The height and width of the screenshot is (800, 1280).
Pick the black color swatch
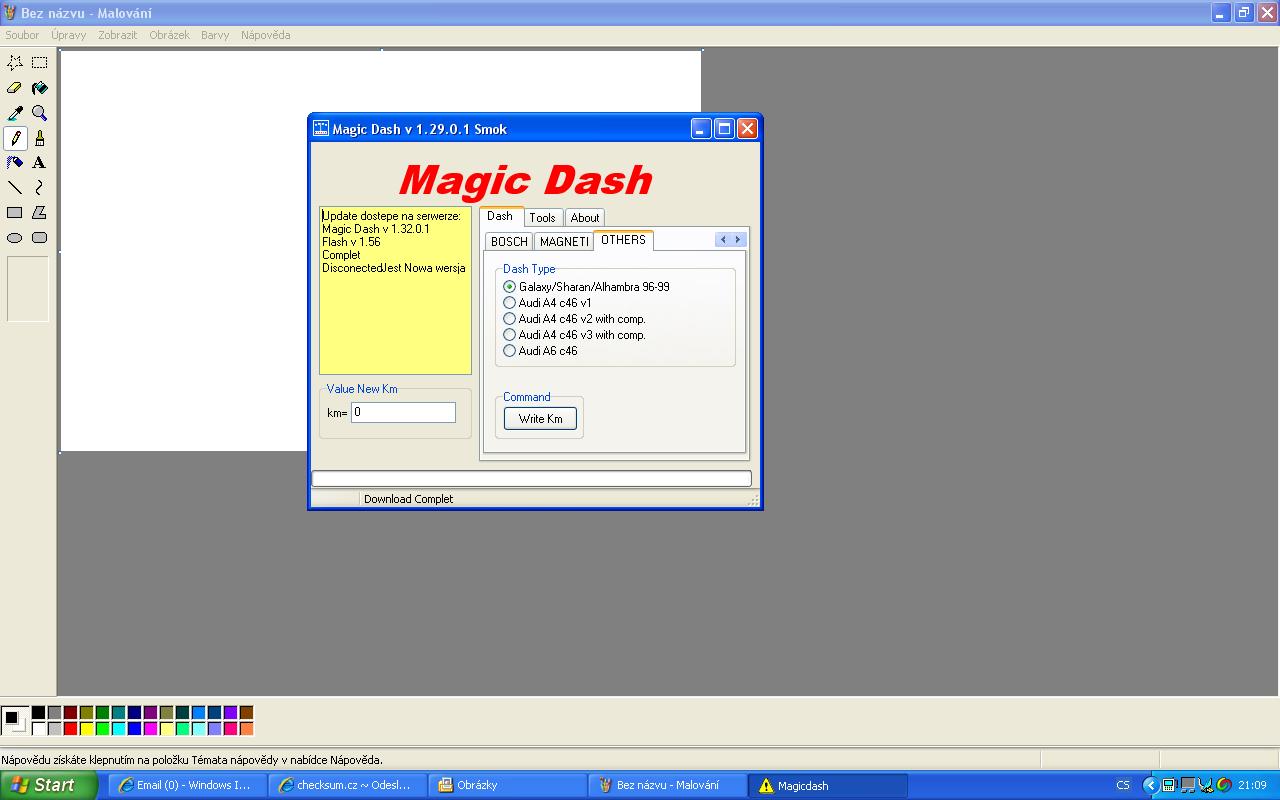(x=38, y=712)
